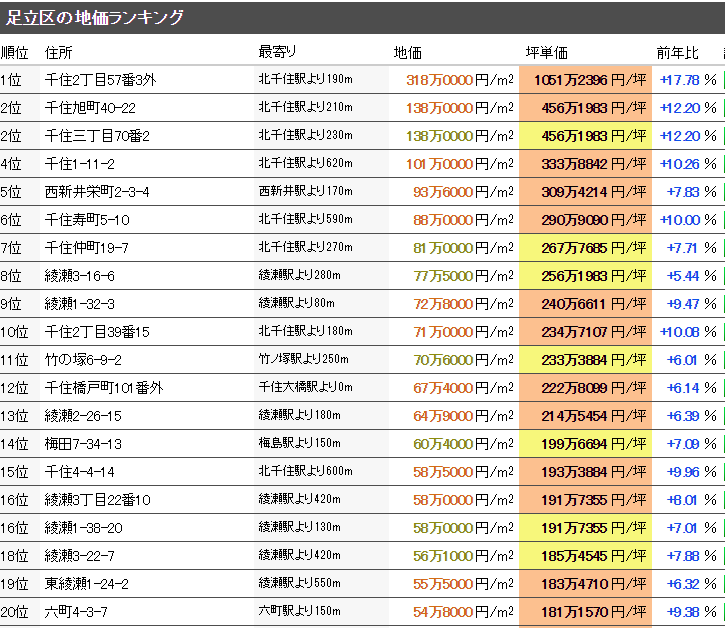725x628 pixels.
Task: Click the 地価 column header
Action: point(408,52)
